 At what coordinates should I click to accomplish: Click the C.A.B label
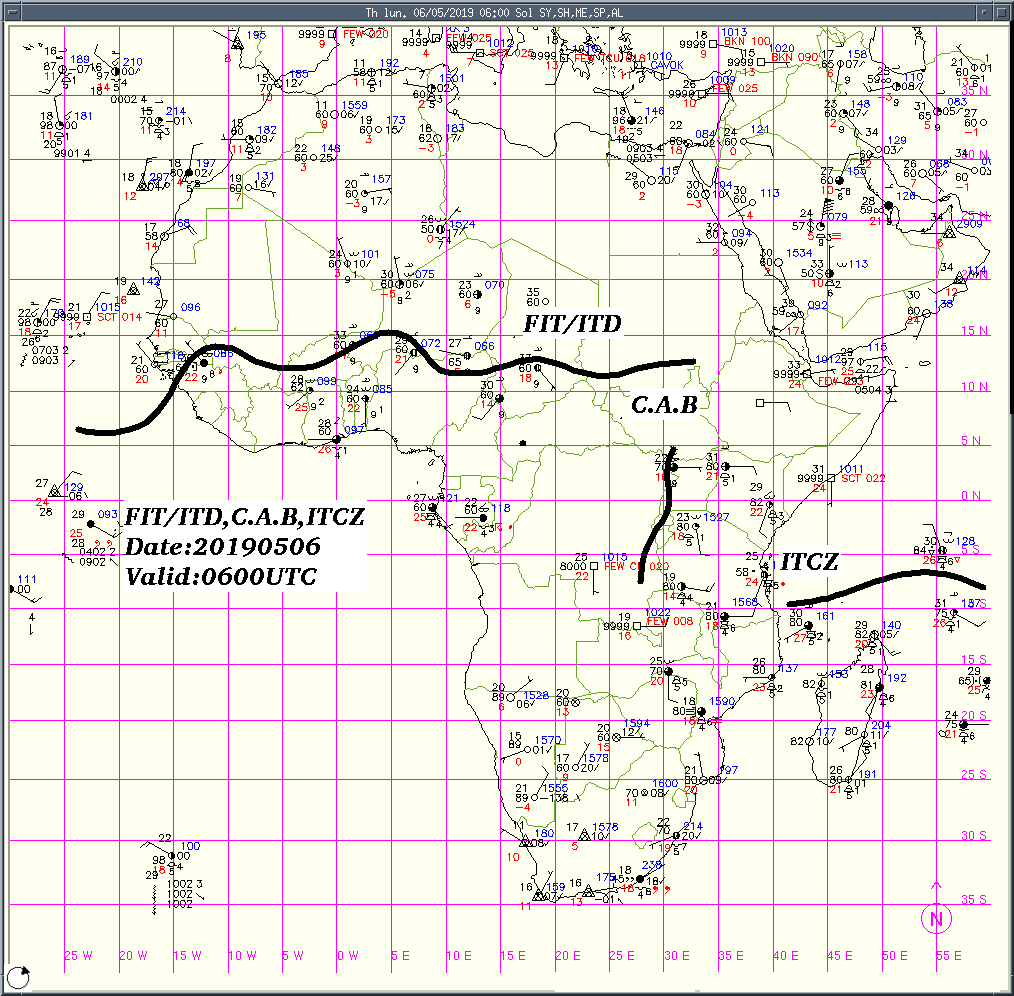(x=663, y=404)
